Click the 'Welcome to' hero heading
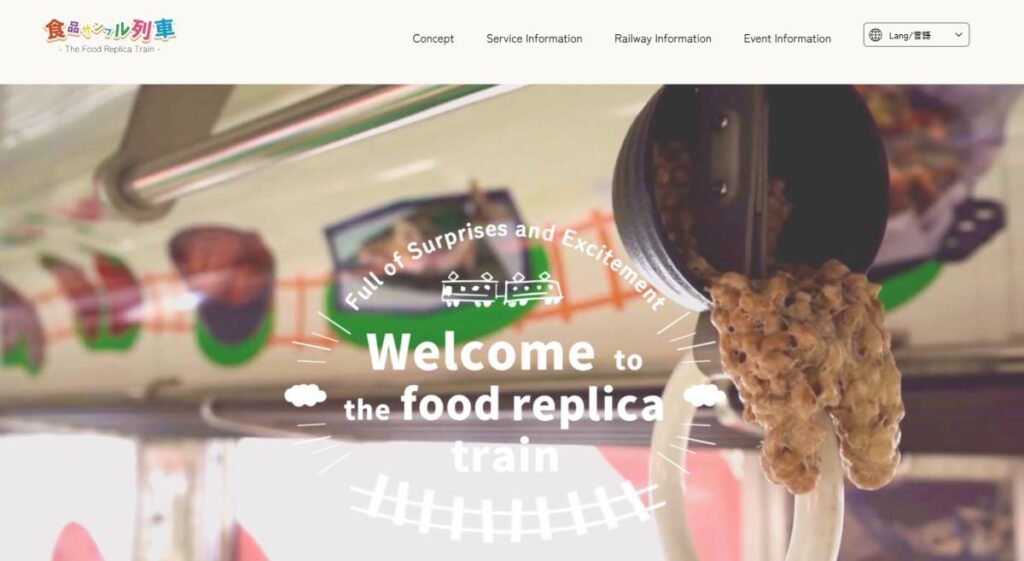Viewport: 1024px width, 561px height. pos(505,352)
